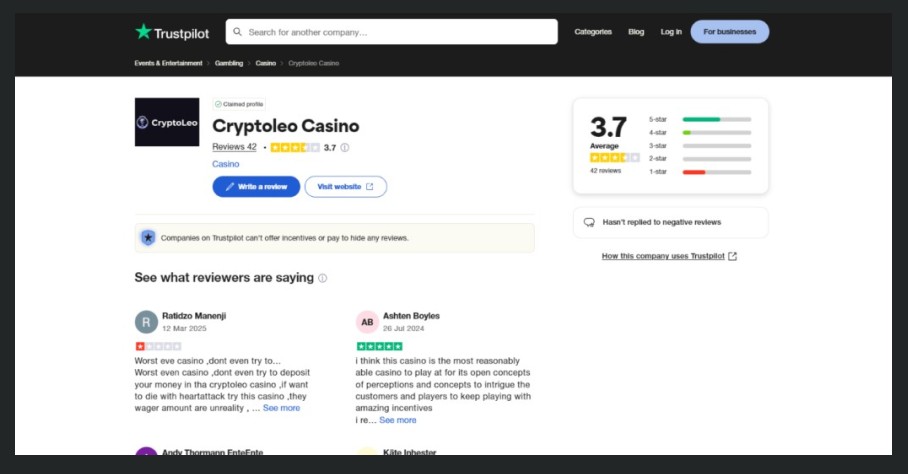Click external link icon on Trustpilot usage link
This screenshot has height=474, width=908.
tap(733, 256)
